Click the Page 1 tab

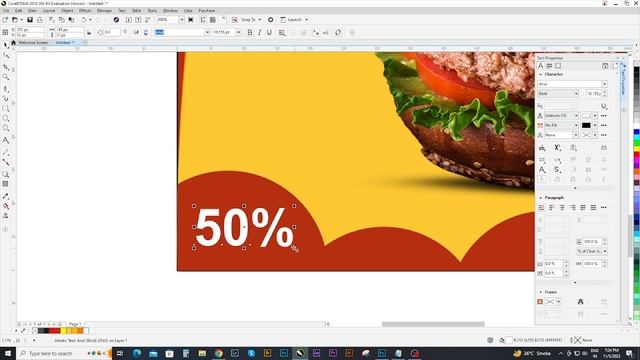tap(75, 324)
